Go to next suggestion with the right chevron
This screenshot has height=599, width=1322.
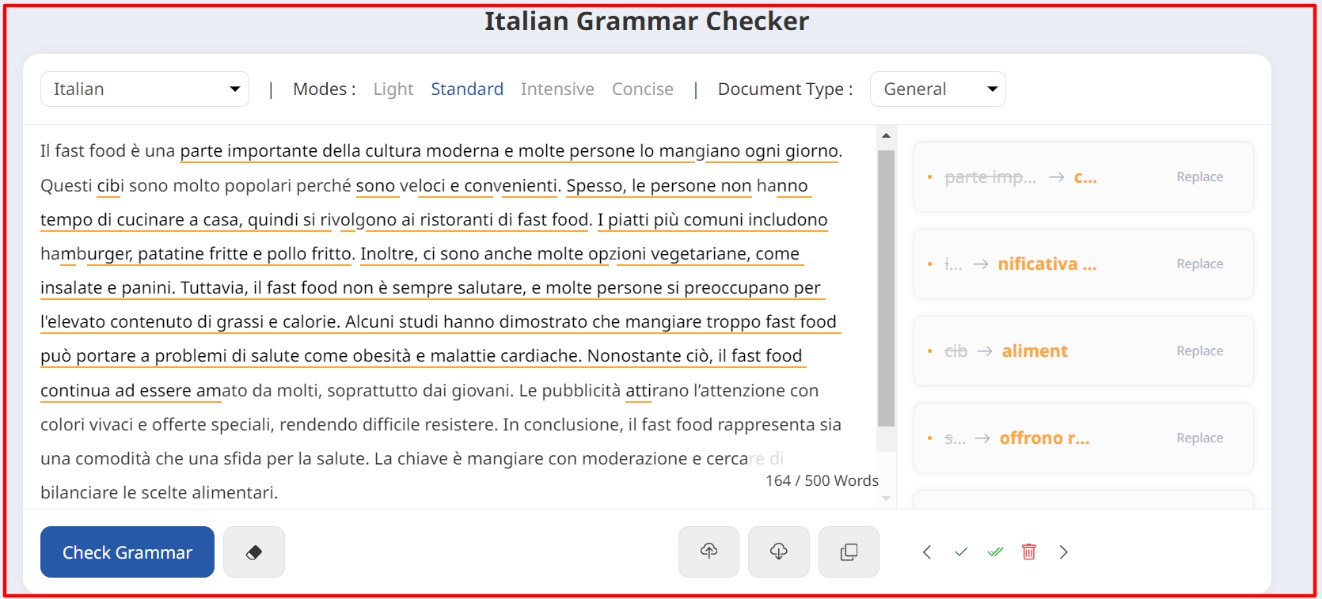point(1064,551)
